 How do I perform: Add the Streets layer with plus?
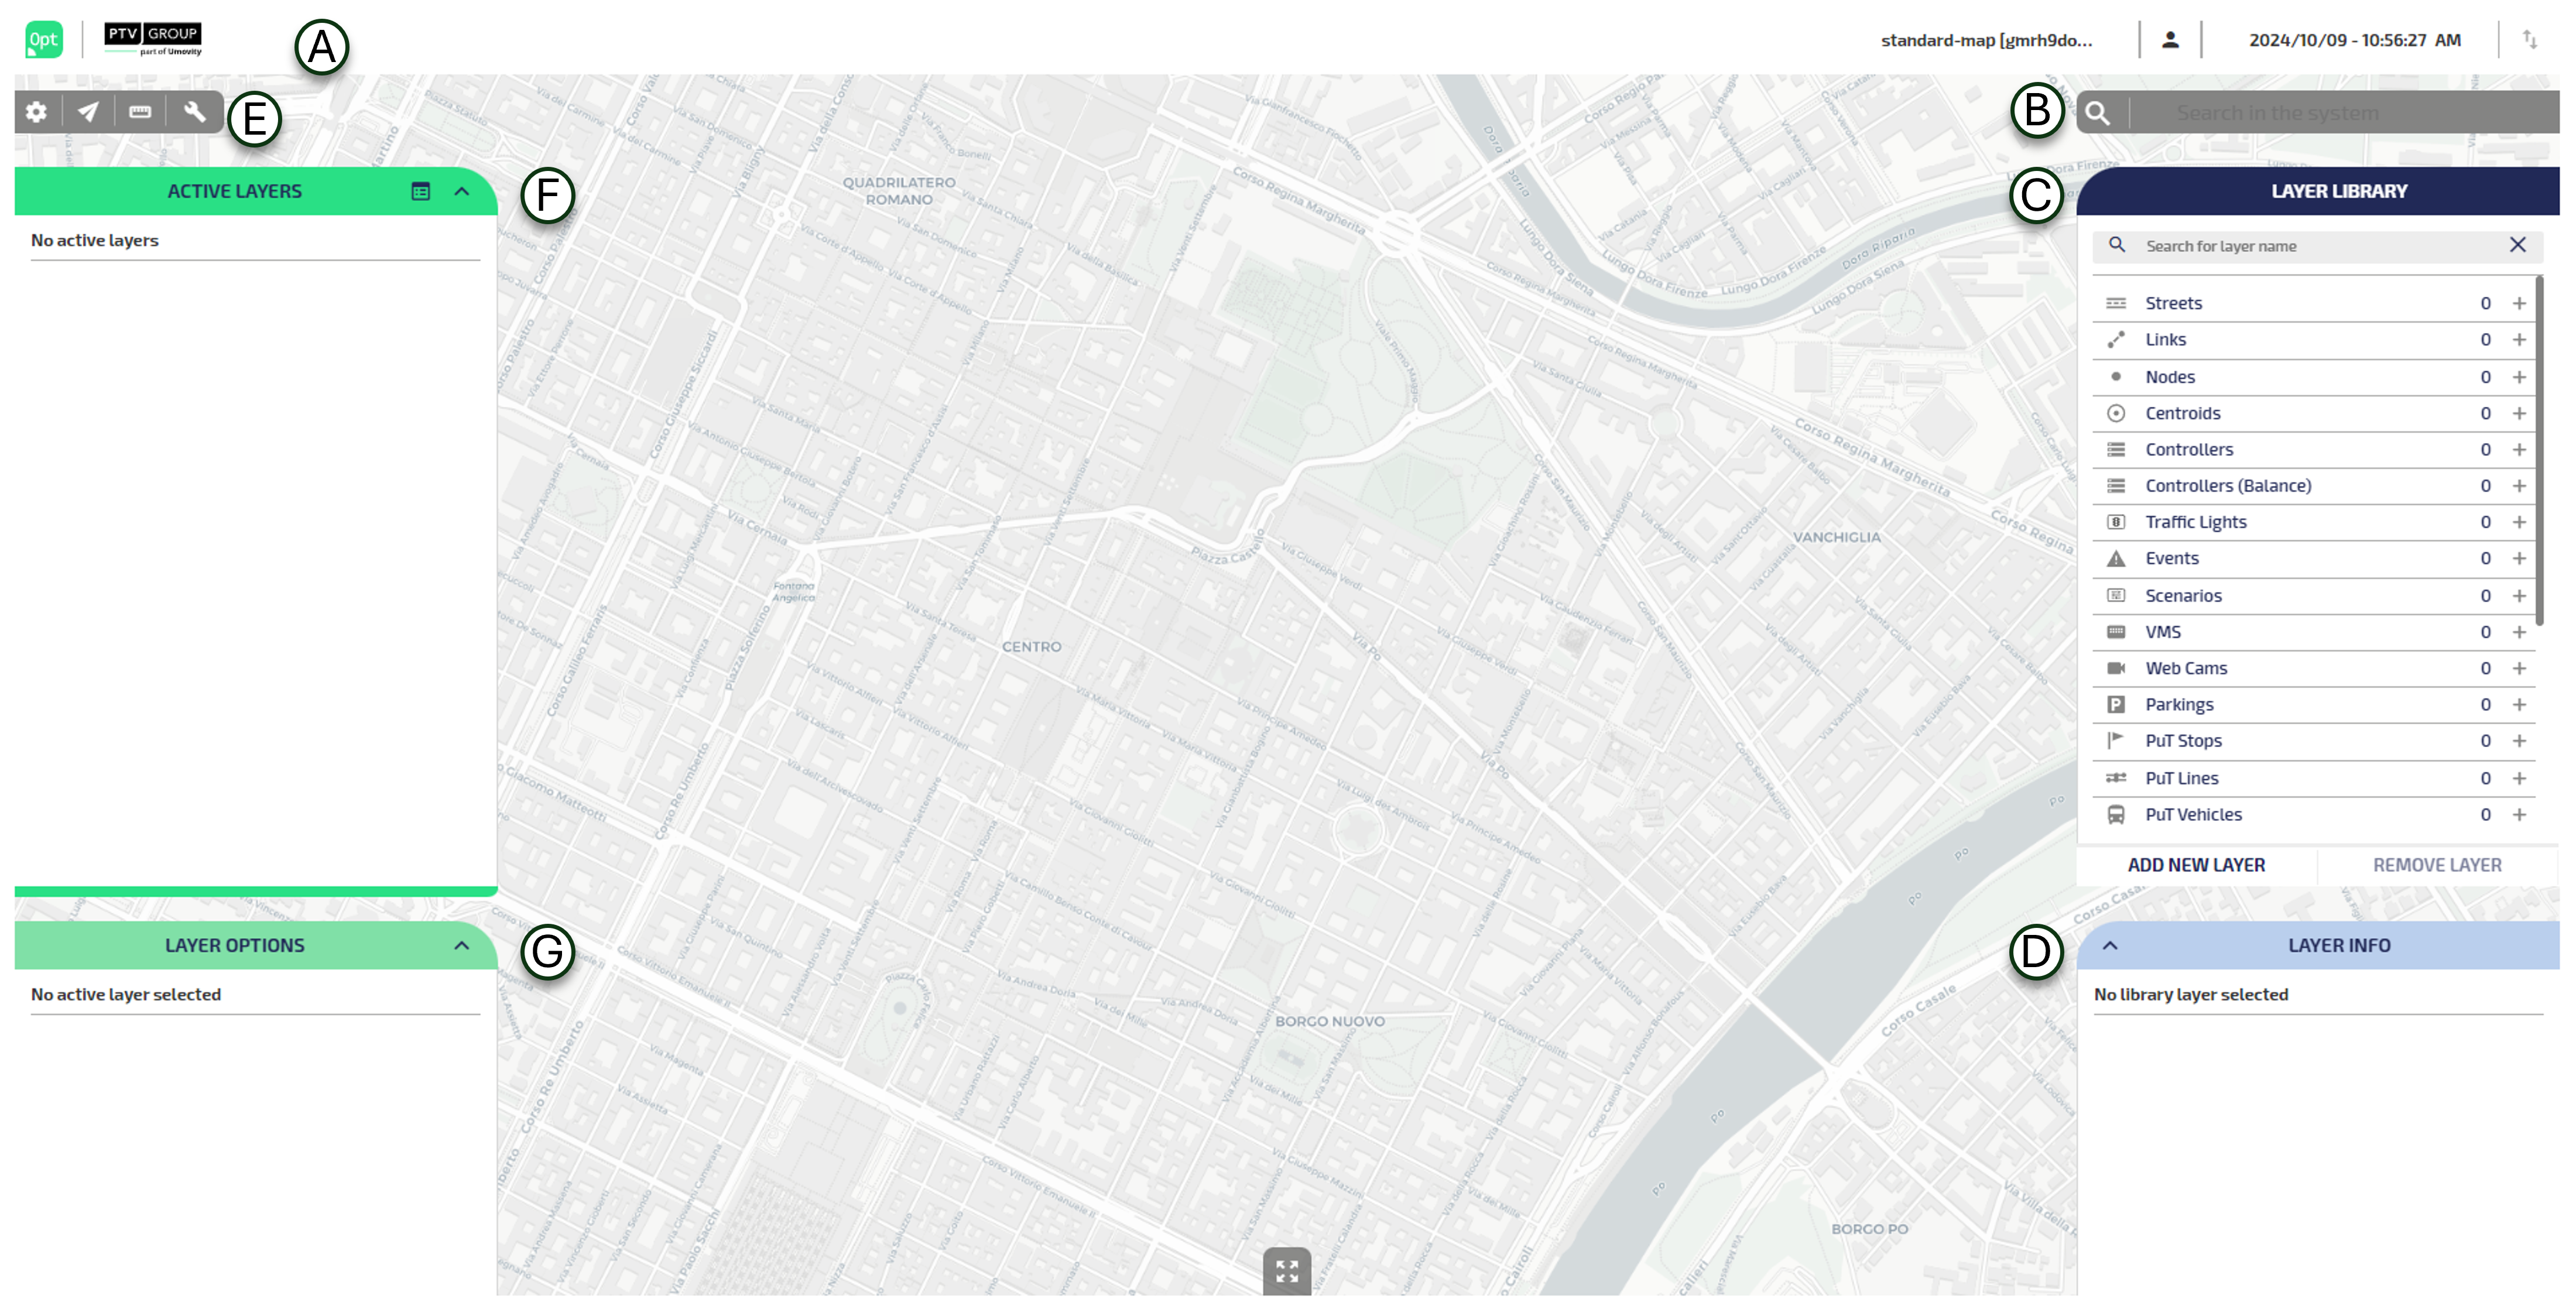pos(2519,303)
